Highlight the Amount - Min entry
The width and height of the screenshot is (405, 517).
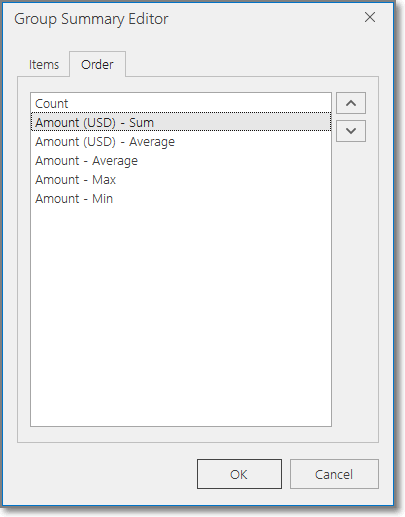(181, 199)
